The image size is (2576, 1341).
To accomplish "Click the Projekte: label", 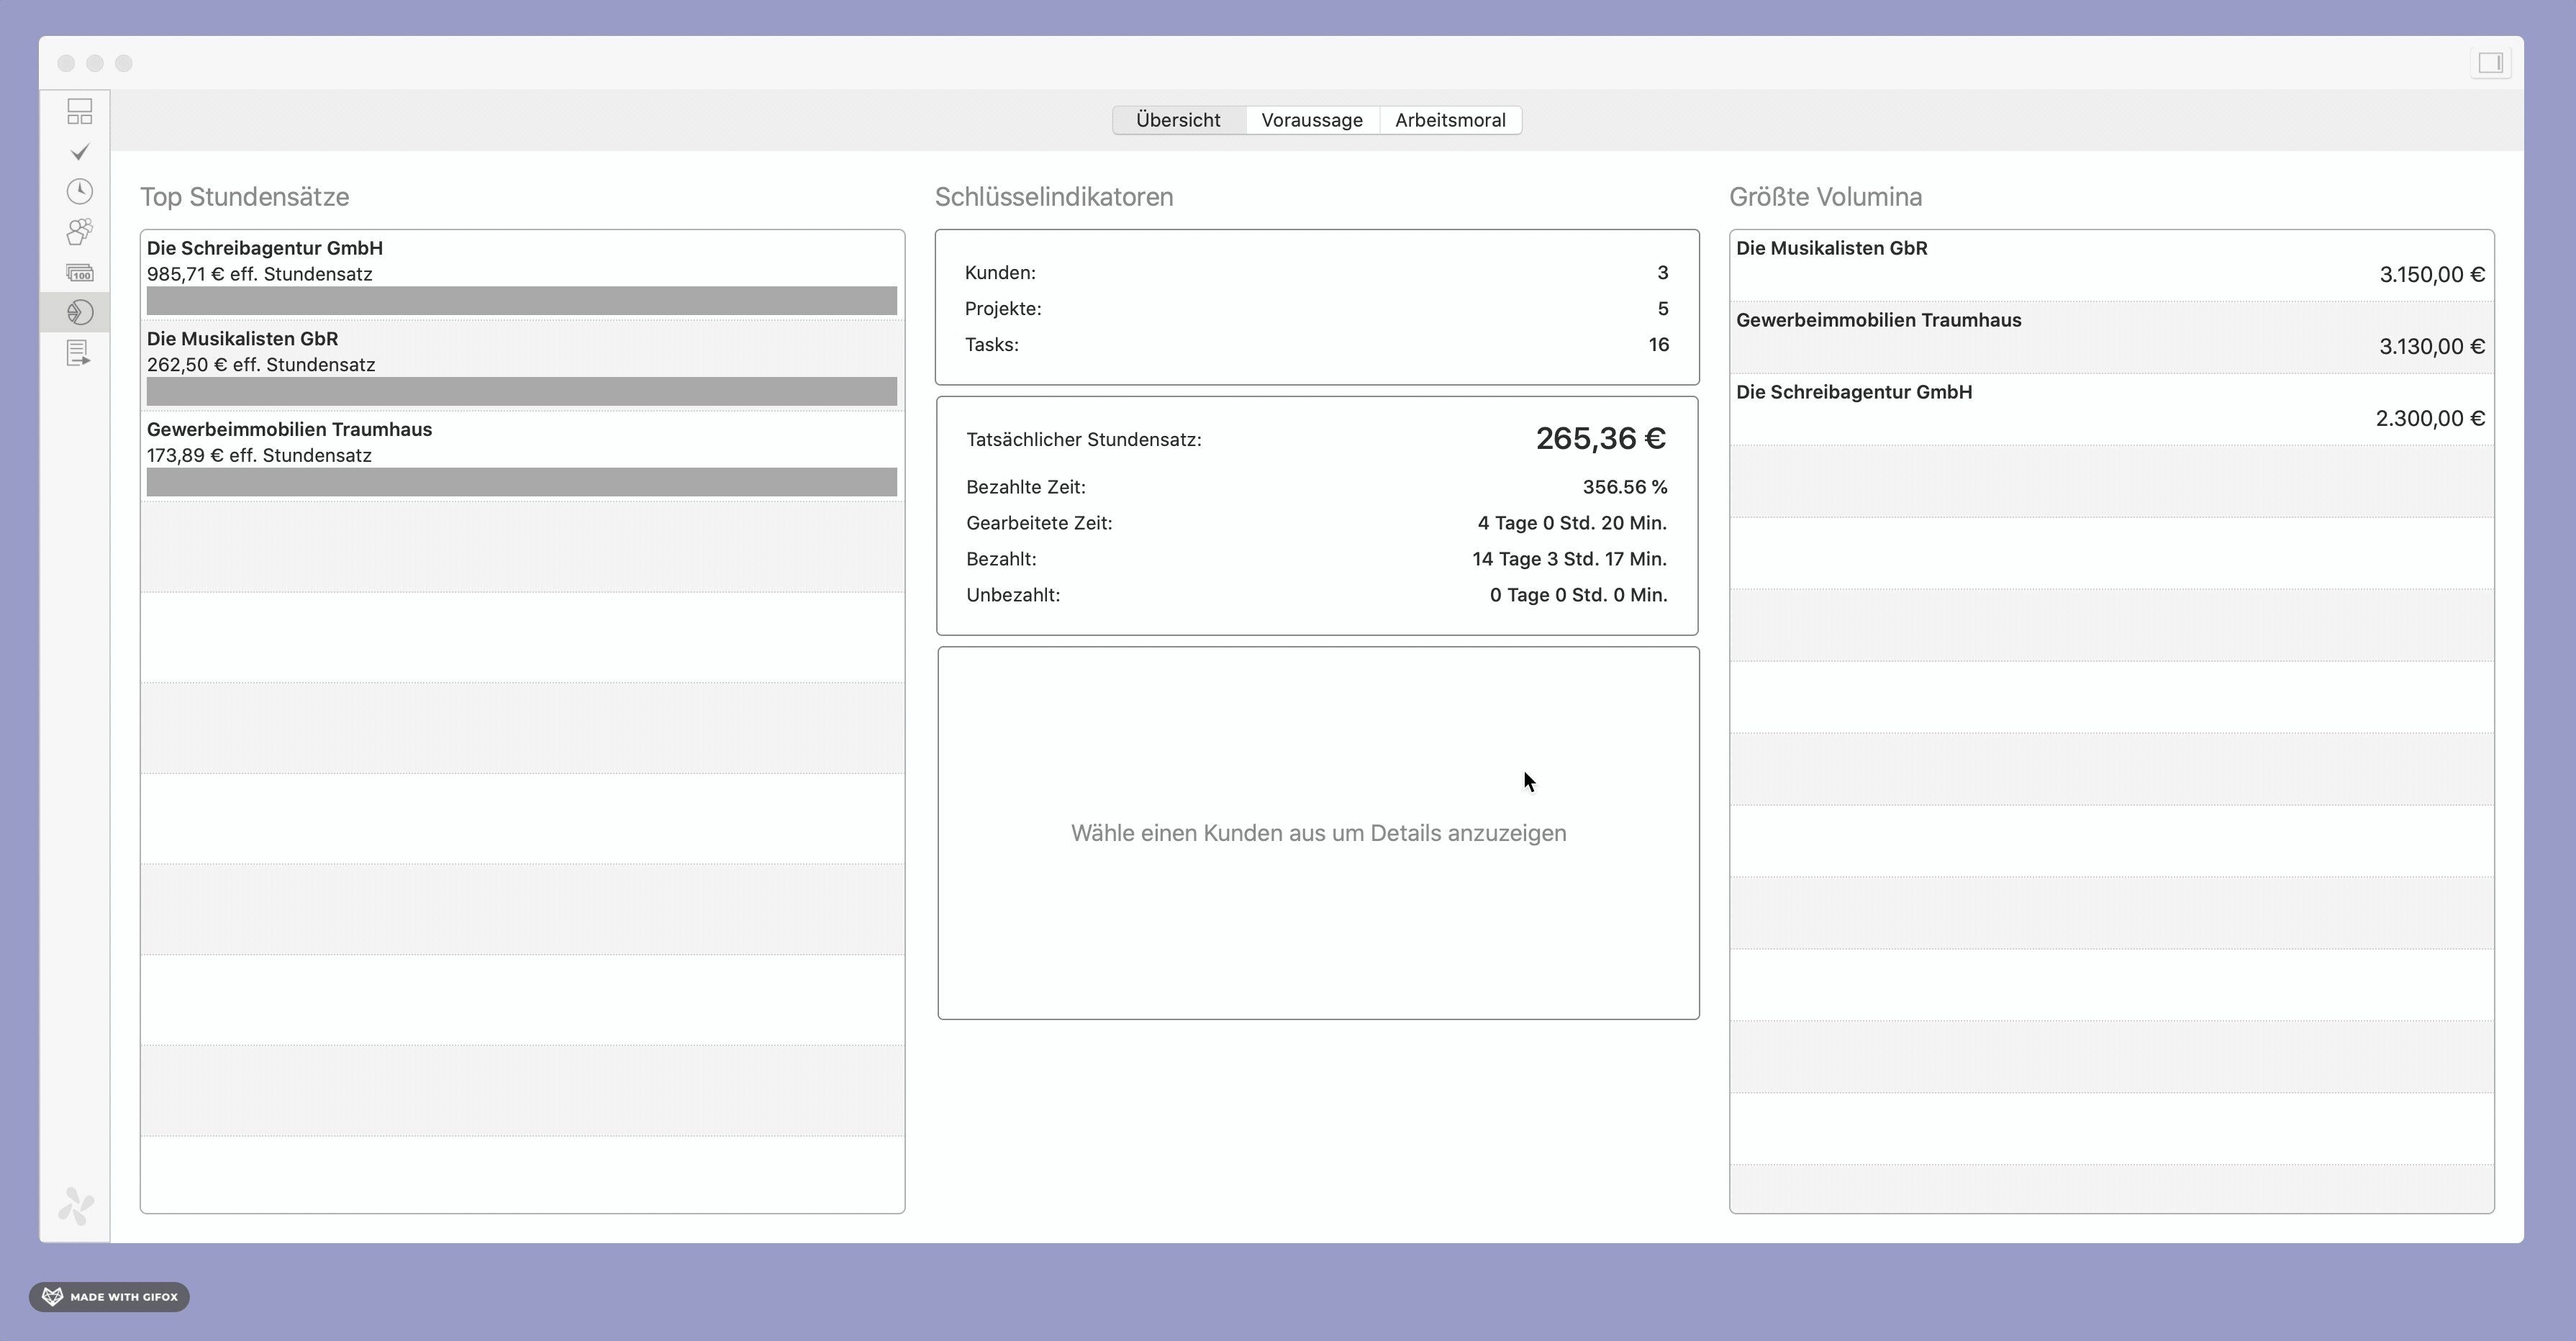I will pyautogui.click(x=1003, y=309).
